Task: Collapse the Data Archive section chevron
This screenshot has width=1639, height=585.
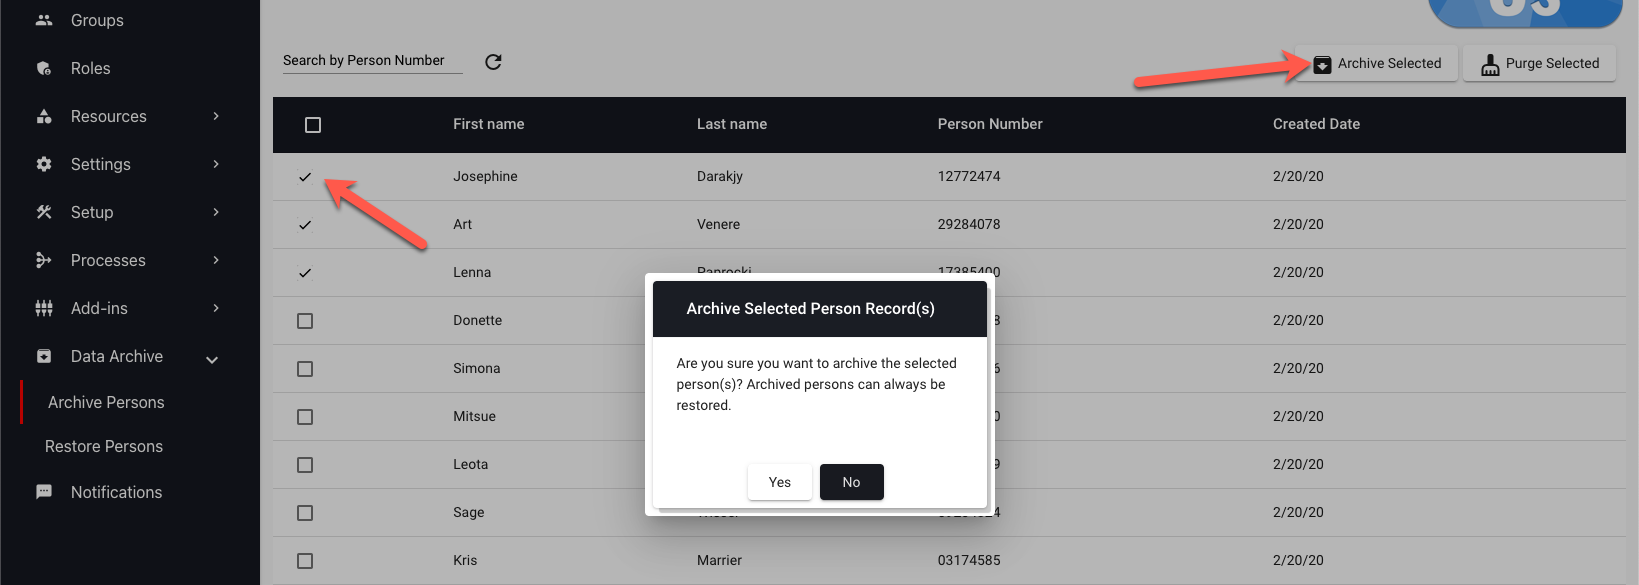Action: coord(212,359)
